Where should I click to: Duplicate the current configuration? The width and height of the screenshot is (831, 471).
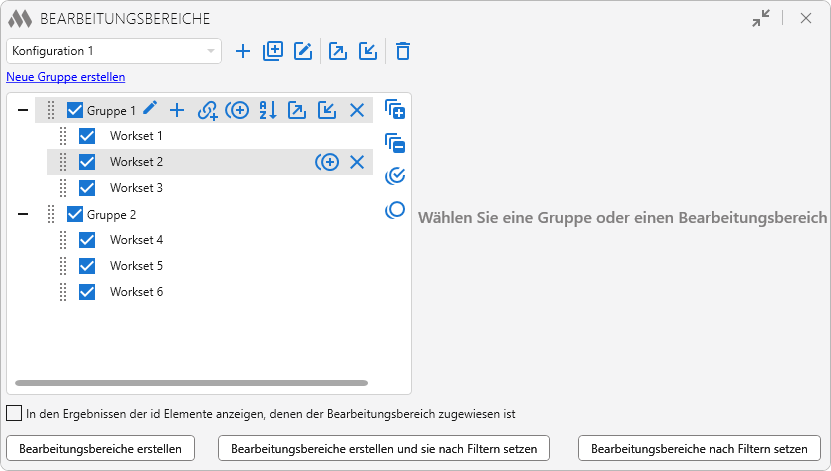coord(273,51)
